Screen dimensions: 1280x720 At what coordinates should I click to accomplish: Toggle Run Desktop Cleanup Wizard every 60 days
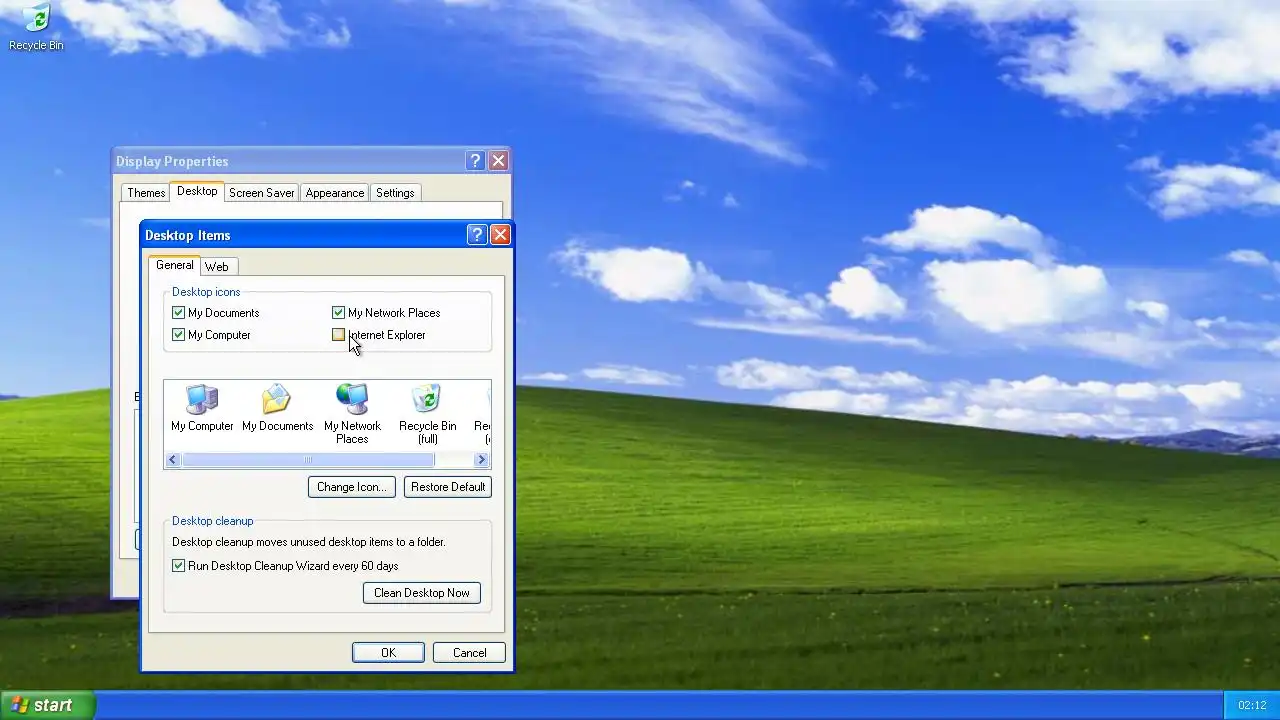pos(179,566)
